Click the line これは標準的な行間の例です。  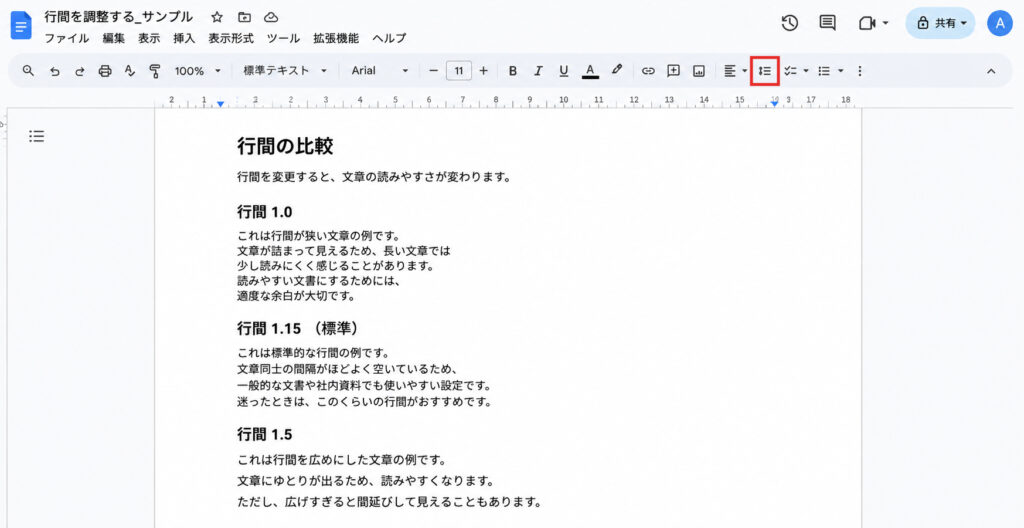[313, 355]
